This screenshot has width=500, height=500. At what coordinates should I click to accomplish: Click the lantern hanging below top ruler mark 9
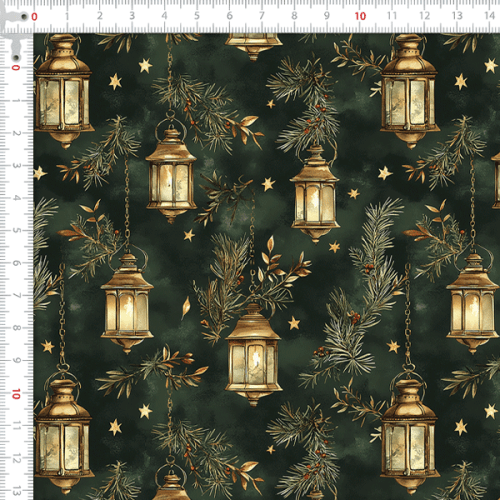pyautogui.click(x=315, y=195)
